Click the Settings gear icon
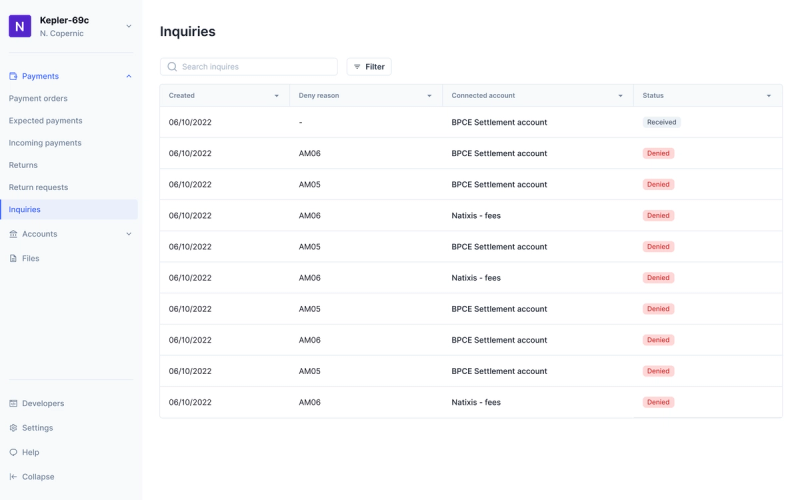This screenshot has height=500, width=800. pos(13,428)
